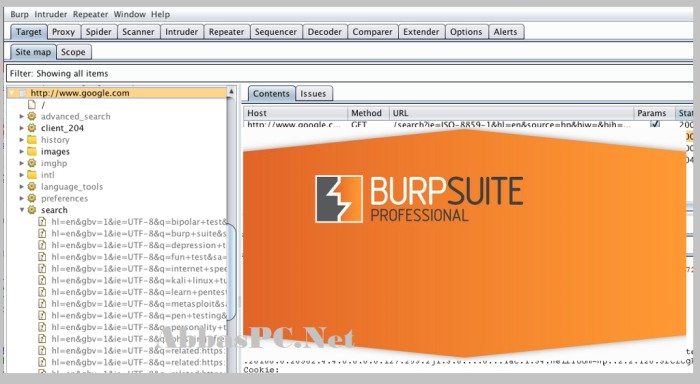Click the imghp gear icon

pyautogui.click(x=32, y=163)
